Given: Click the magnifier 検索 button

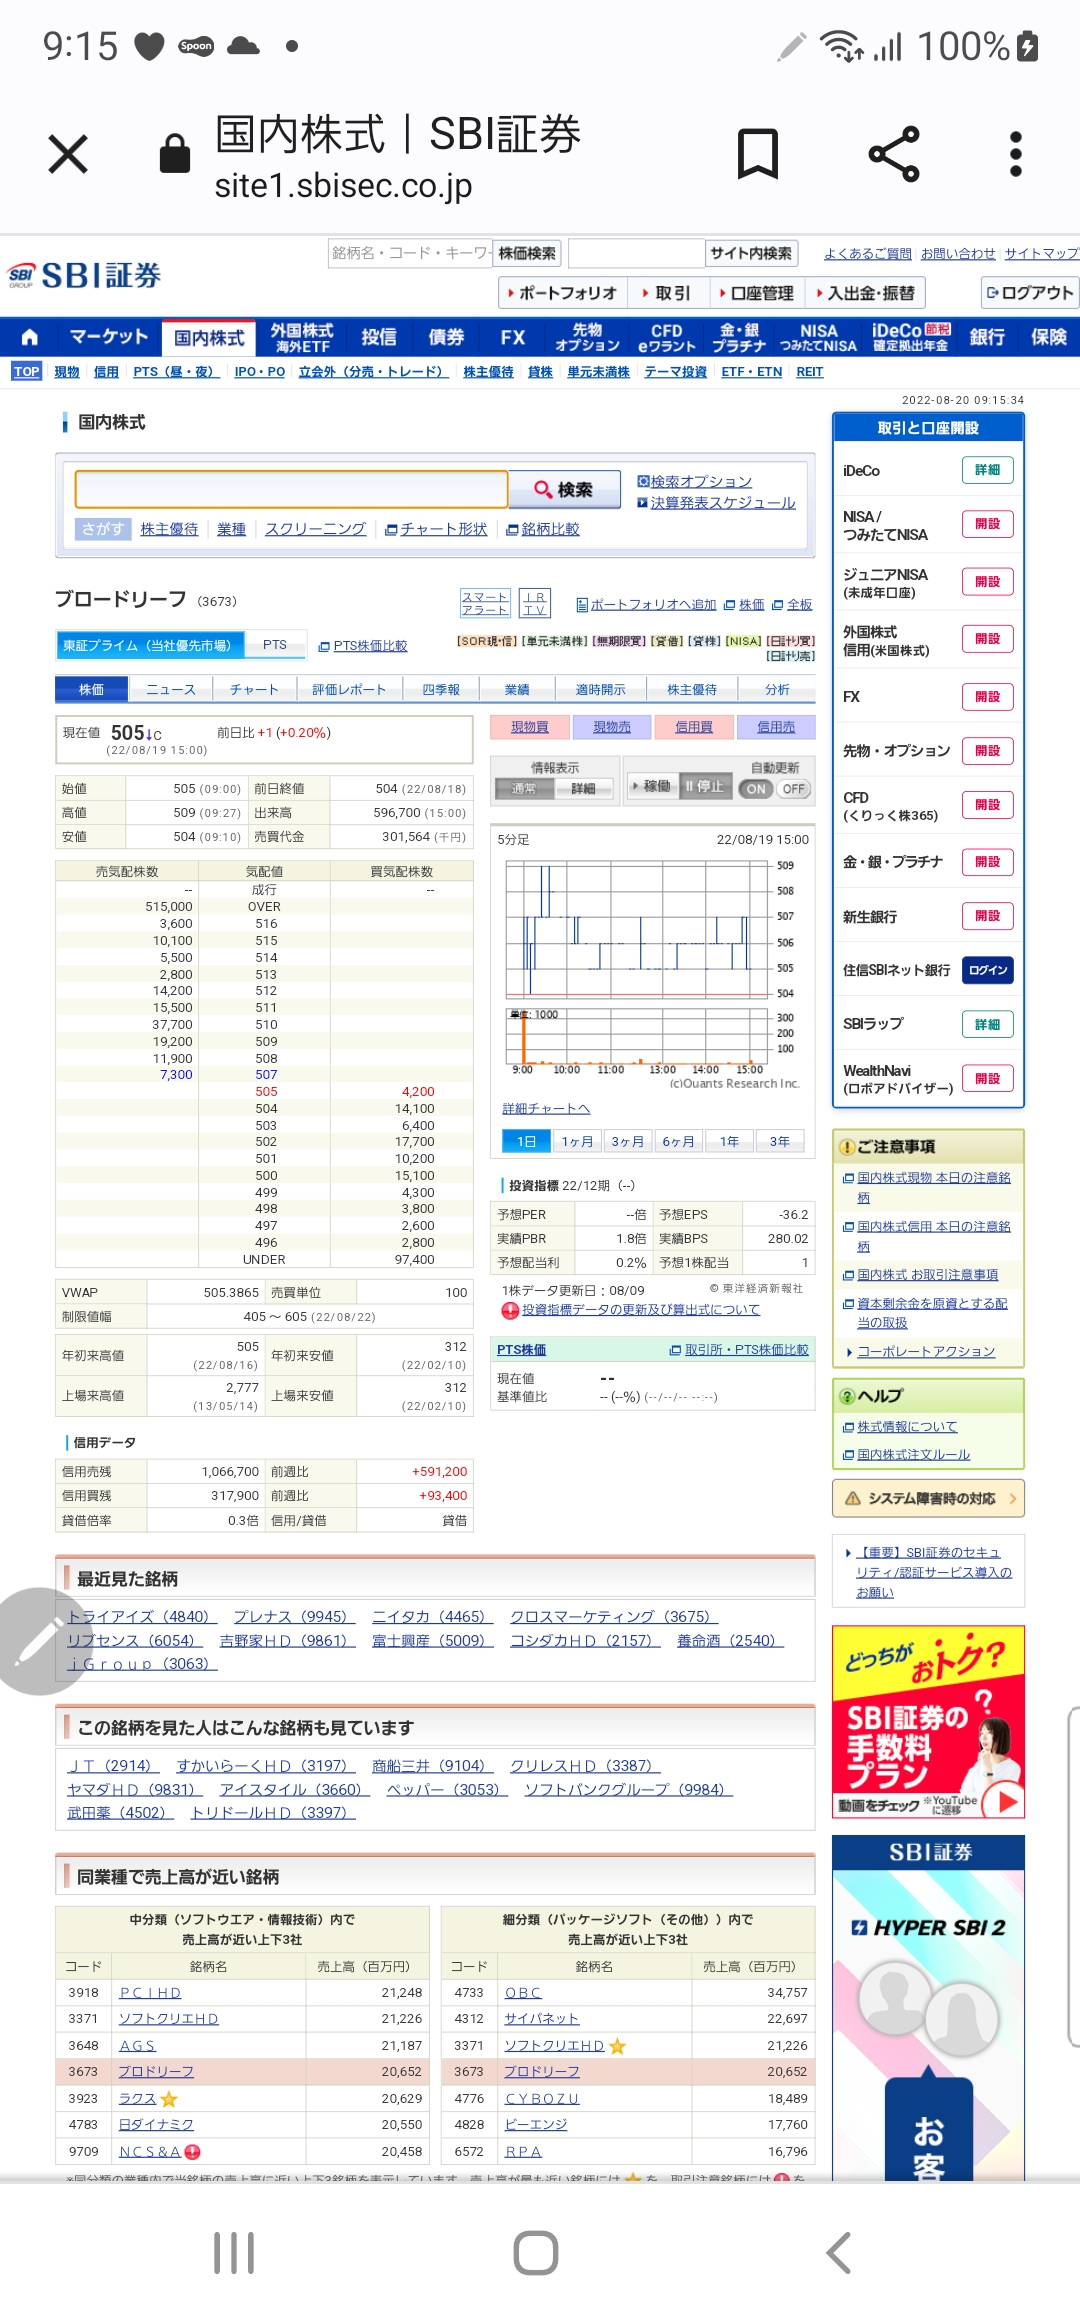Looking at the screenshot, I should point(565,490).
